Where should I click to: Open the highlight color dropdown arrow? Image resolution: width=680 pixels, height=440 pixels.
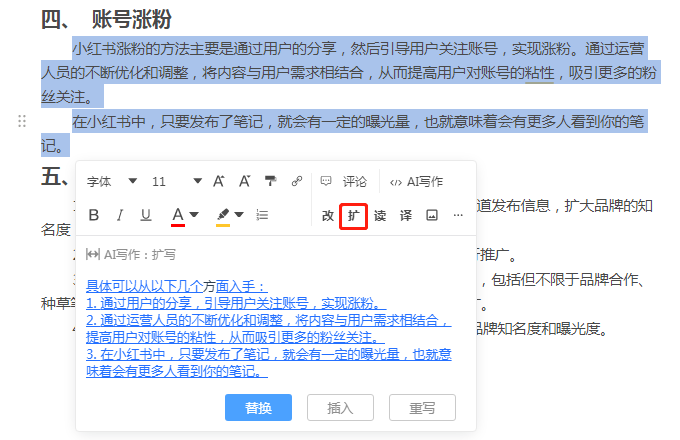pos(239,215)
